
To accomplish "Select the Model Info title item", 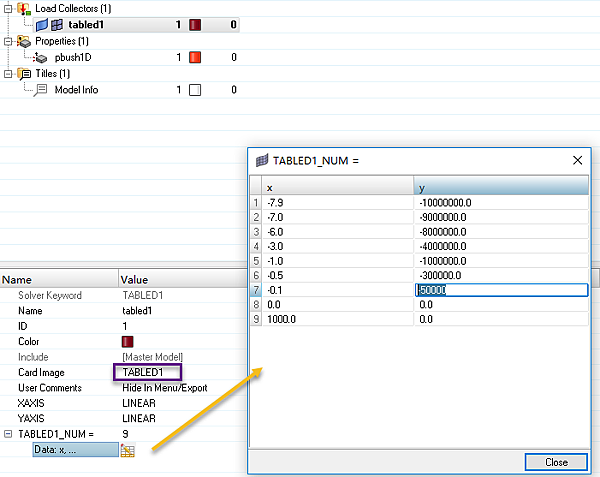I will click(76, 90).
